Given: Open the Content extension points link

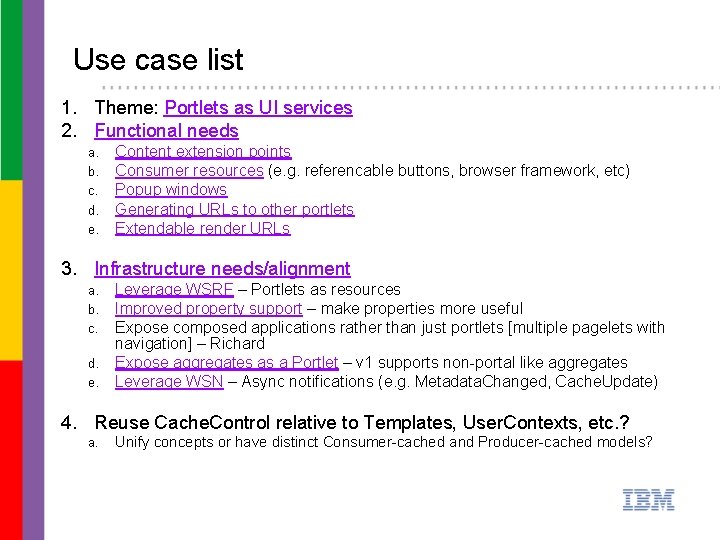Looking at the screenshot, I should (x=203, y=152).
